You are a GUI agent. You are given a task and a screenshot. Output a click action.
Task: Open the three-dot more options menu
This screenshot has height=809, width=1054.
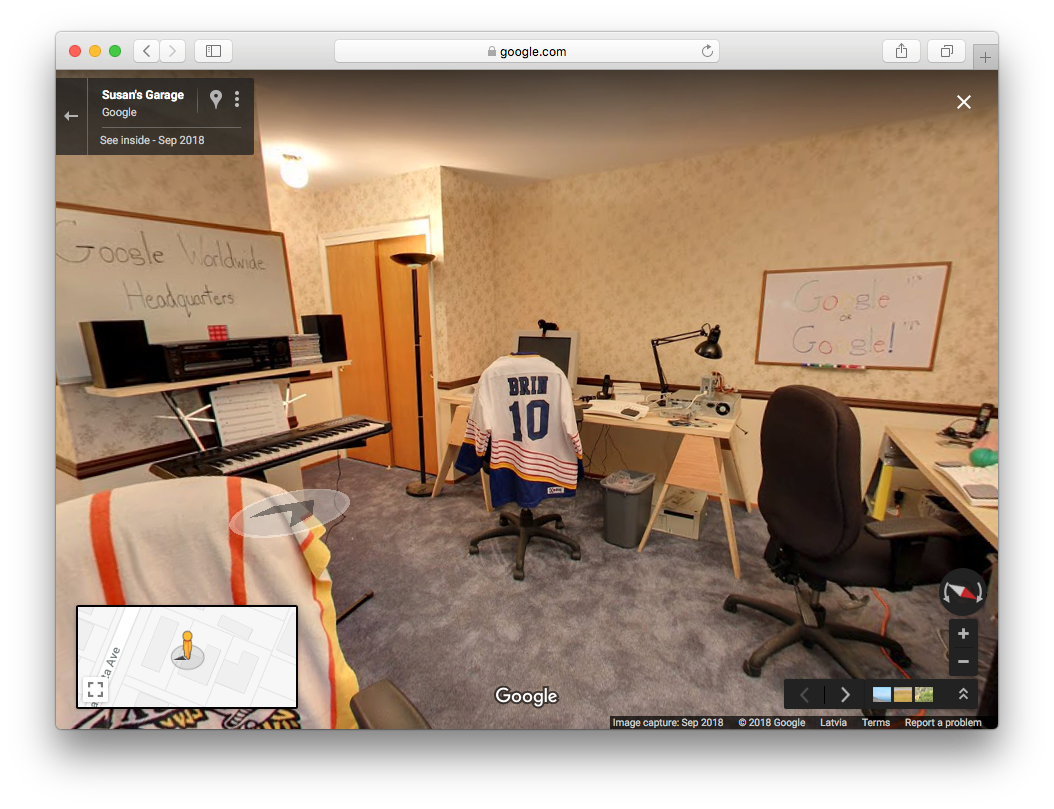(x=237, y=99)
